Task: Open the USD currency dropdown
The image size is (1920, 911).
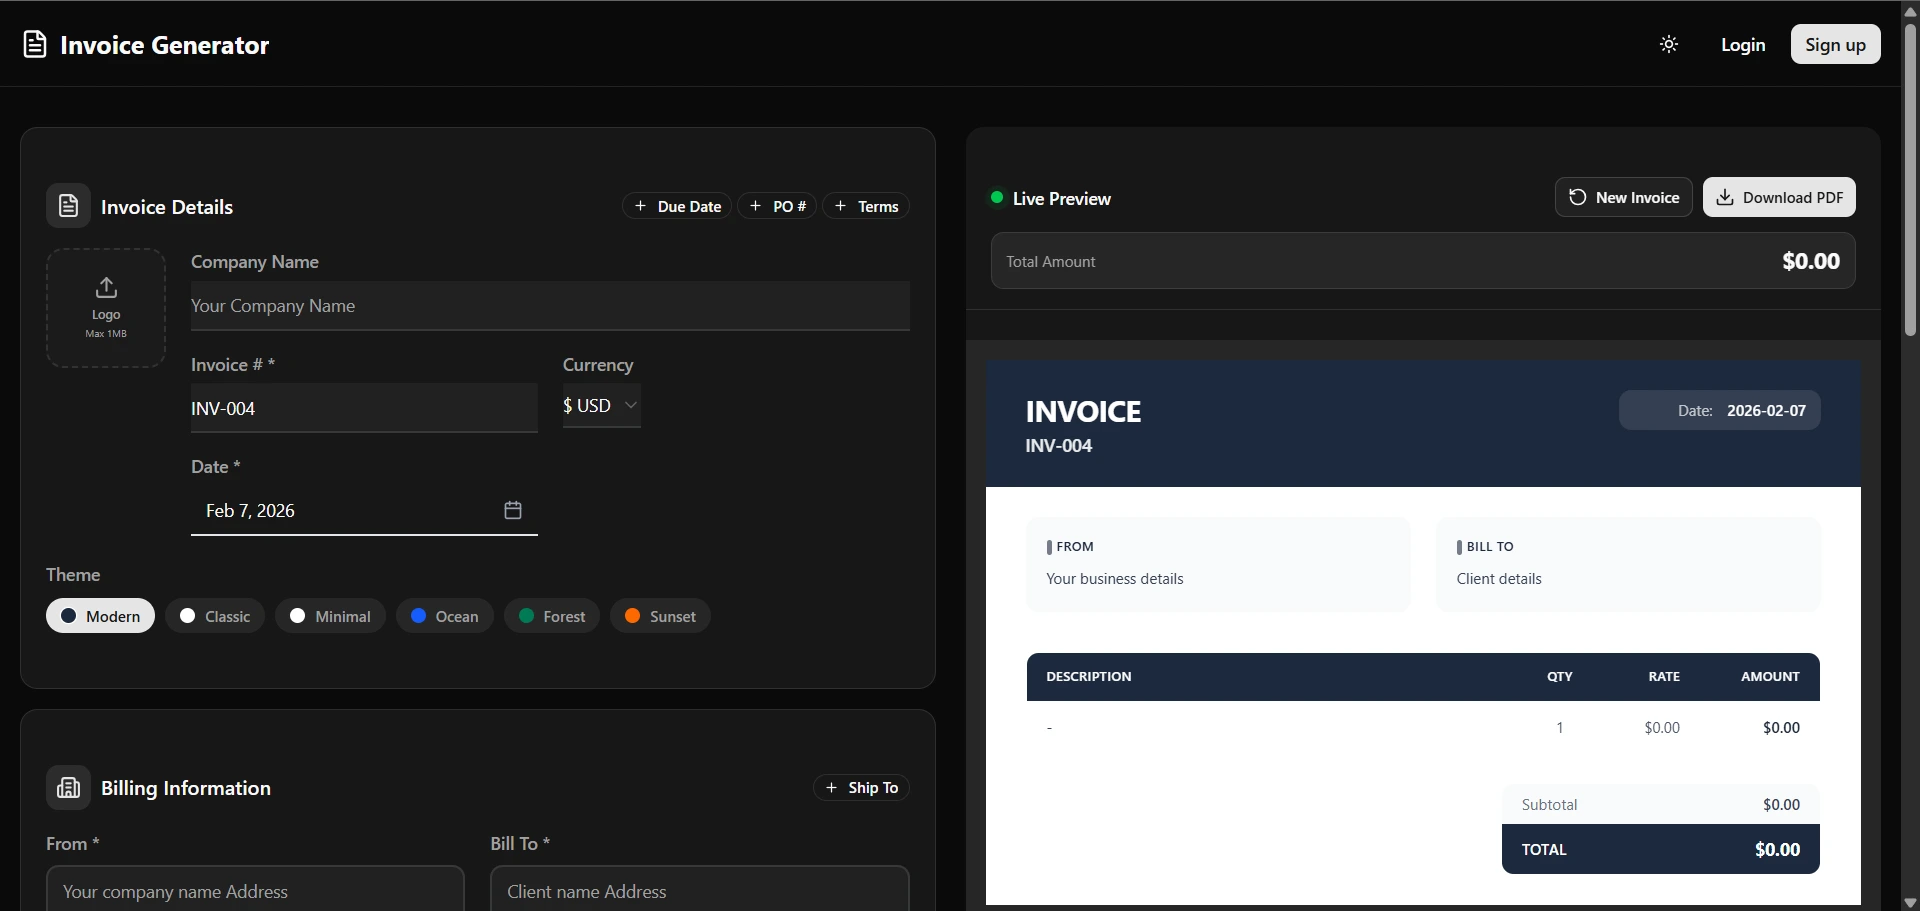Action: (600, 405)
